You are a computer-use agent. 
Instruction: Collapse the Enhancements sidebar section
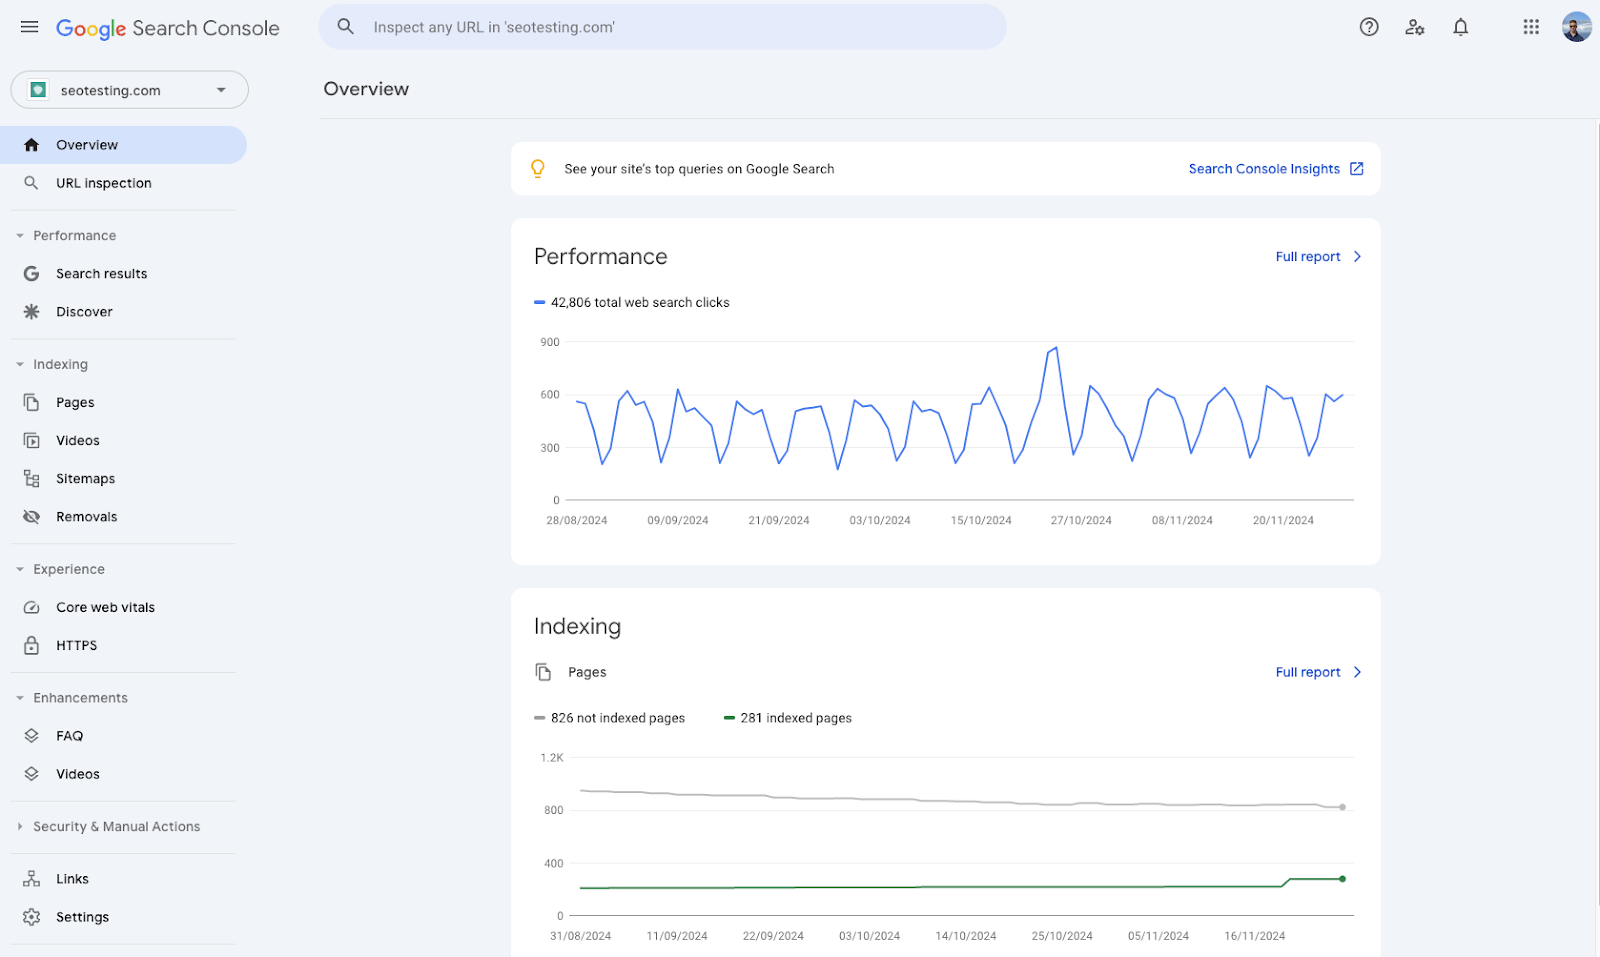20,698
